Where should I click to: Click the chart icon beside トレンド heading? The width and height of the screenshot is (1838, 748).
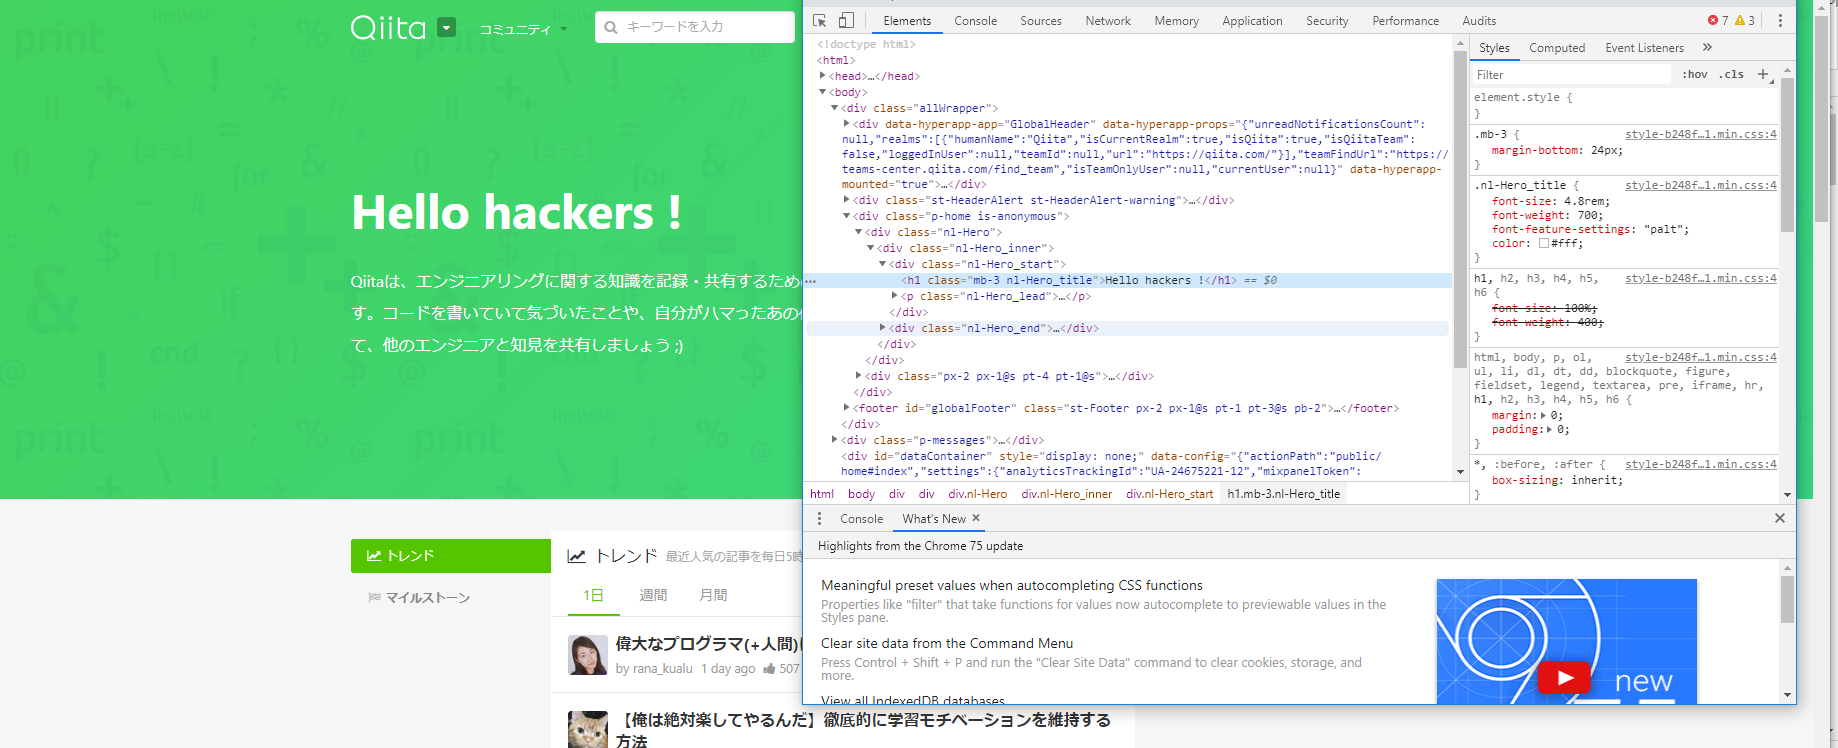point(576,556)
